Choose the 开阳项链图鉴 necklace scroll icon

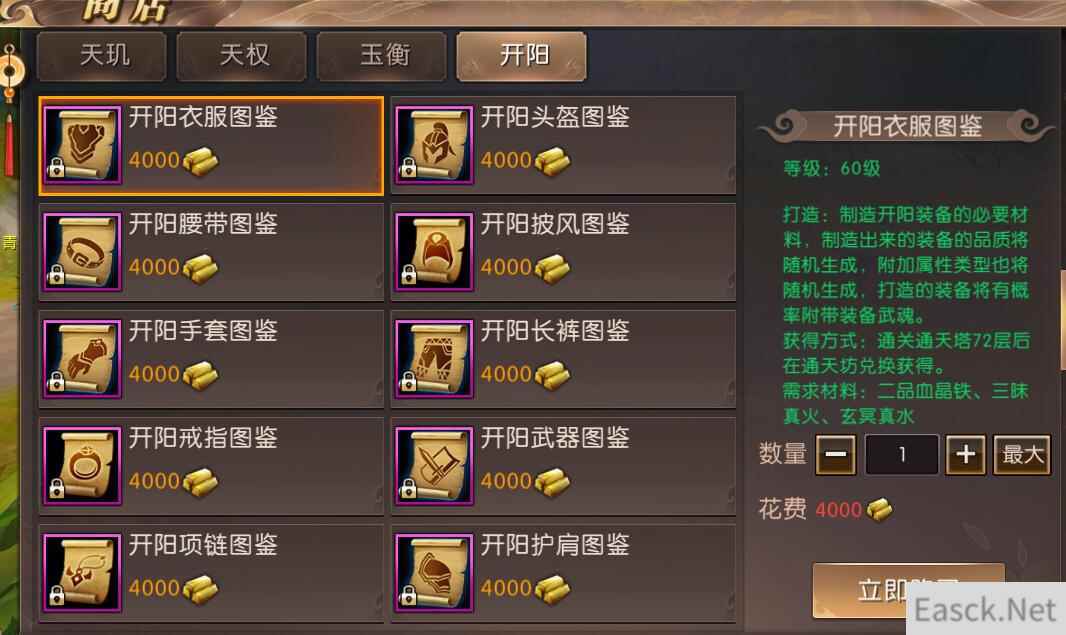point(82,572)
